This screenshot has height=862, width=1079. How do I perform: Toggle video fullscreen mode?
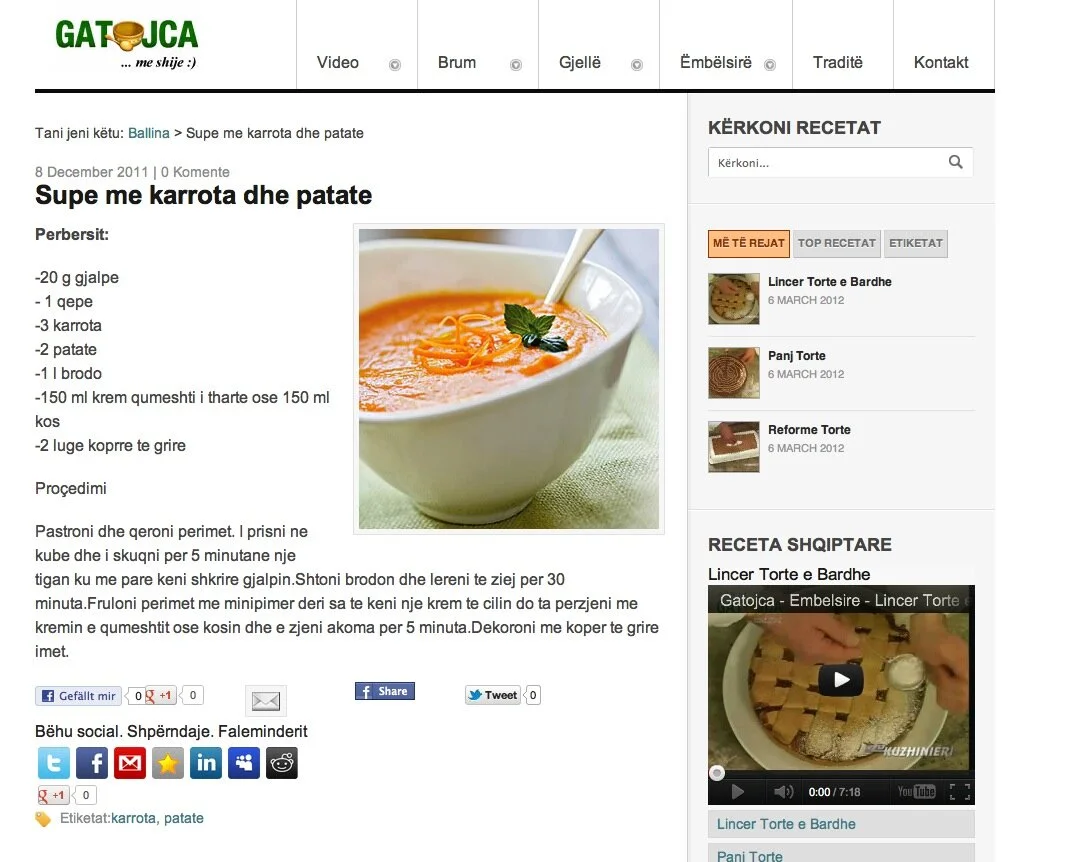[x=960, y=792]
